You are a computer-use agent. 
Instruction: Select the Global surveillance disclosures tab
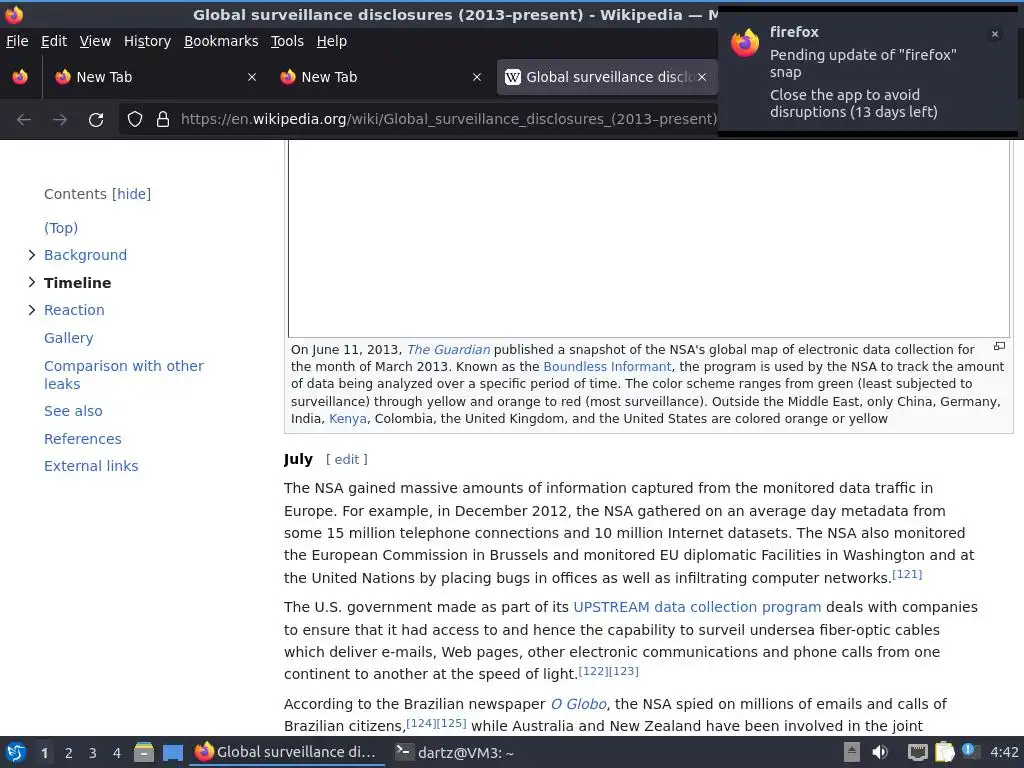[x=607, y=77]
